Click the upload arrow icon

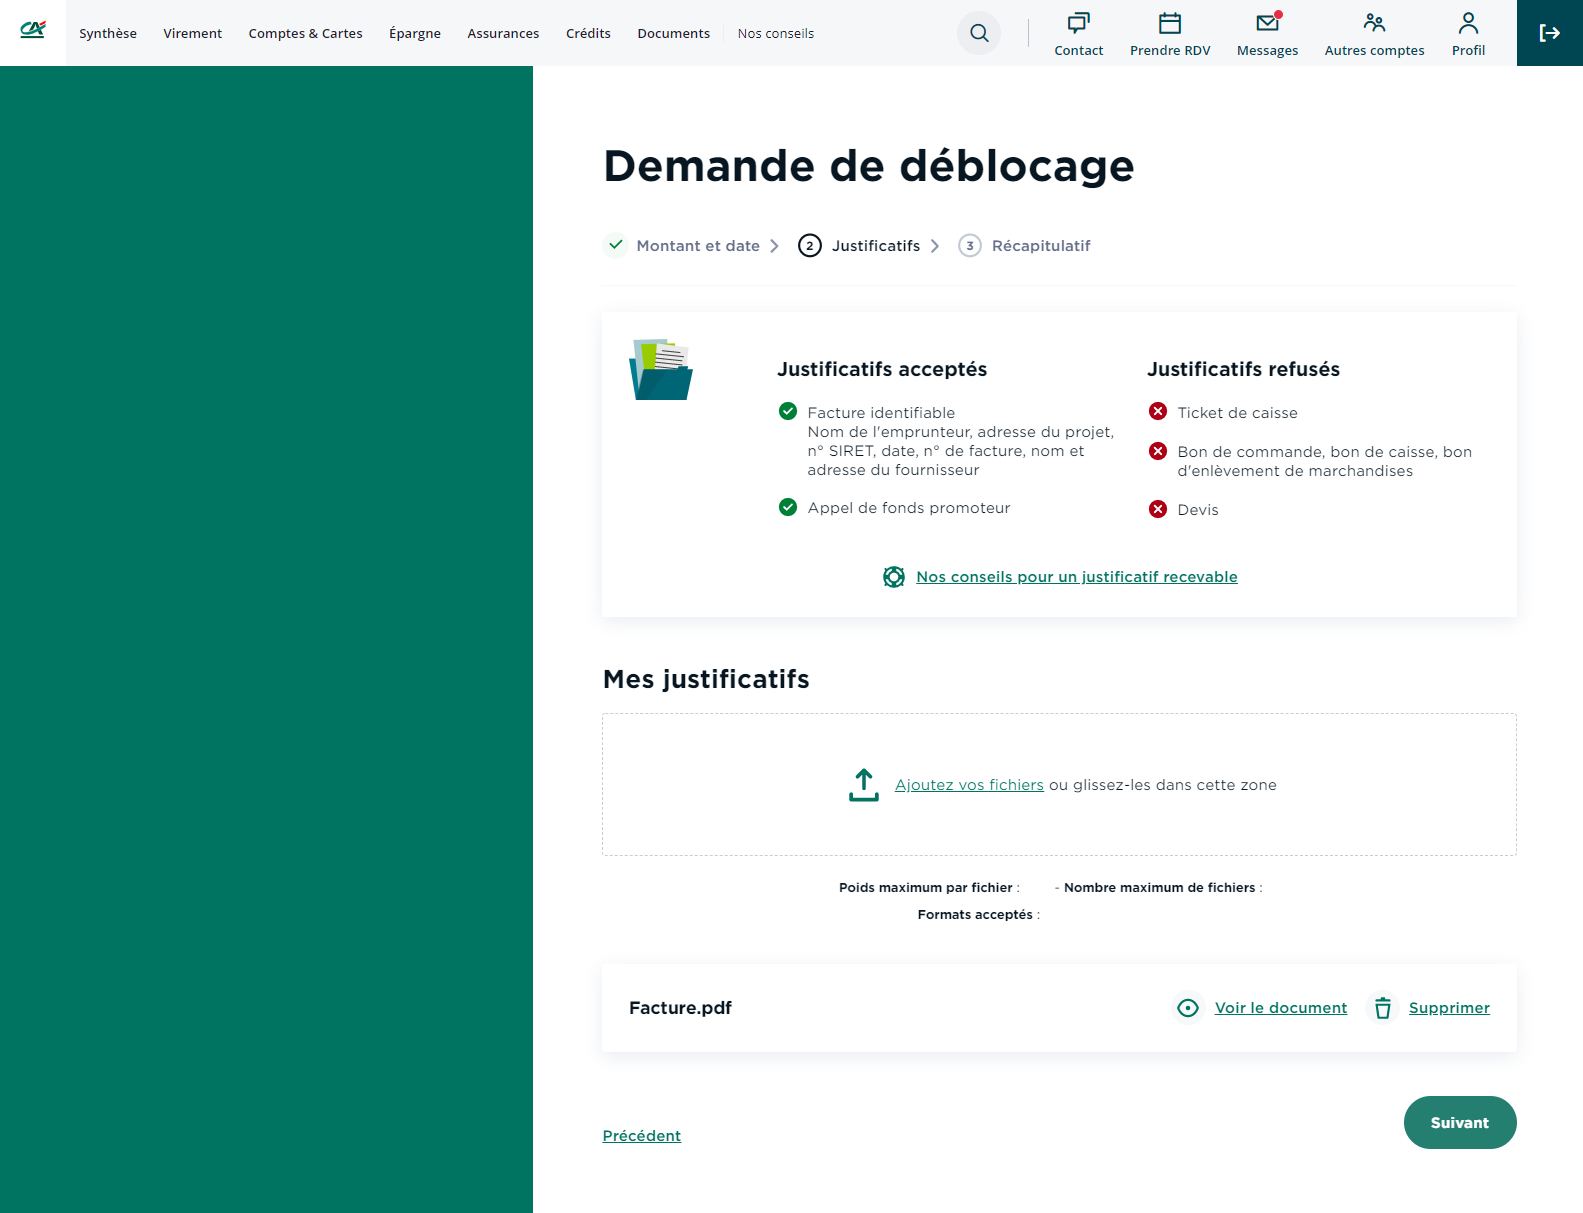point(863,785)
